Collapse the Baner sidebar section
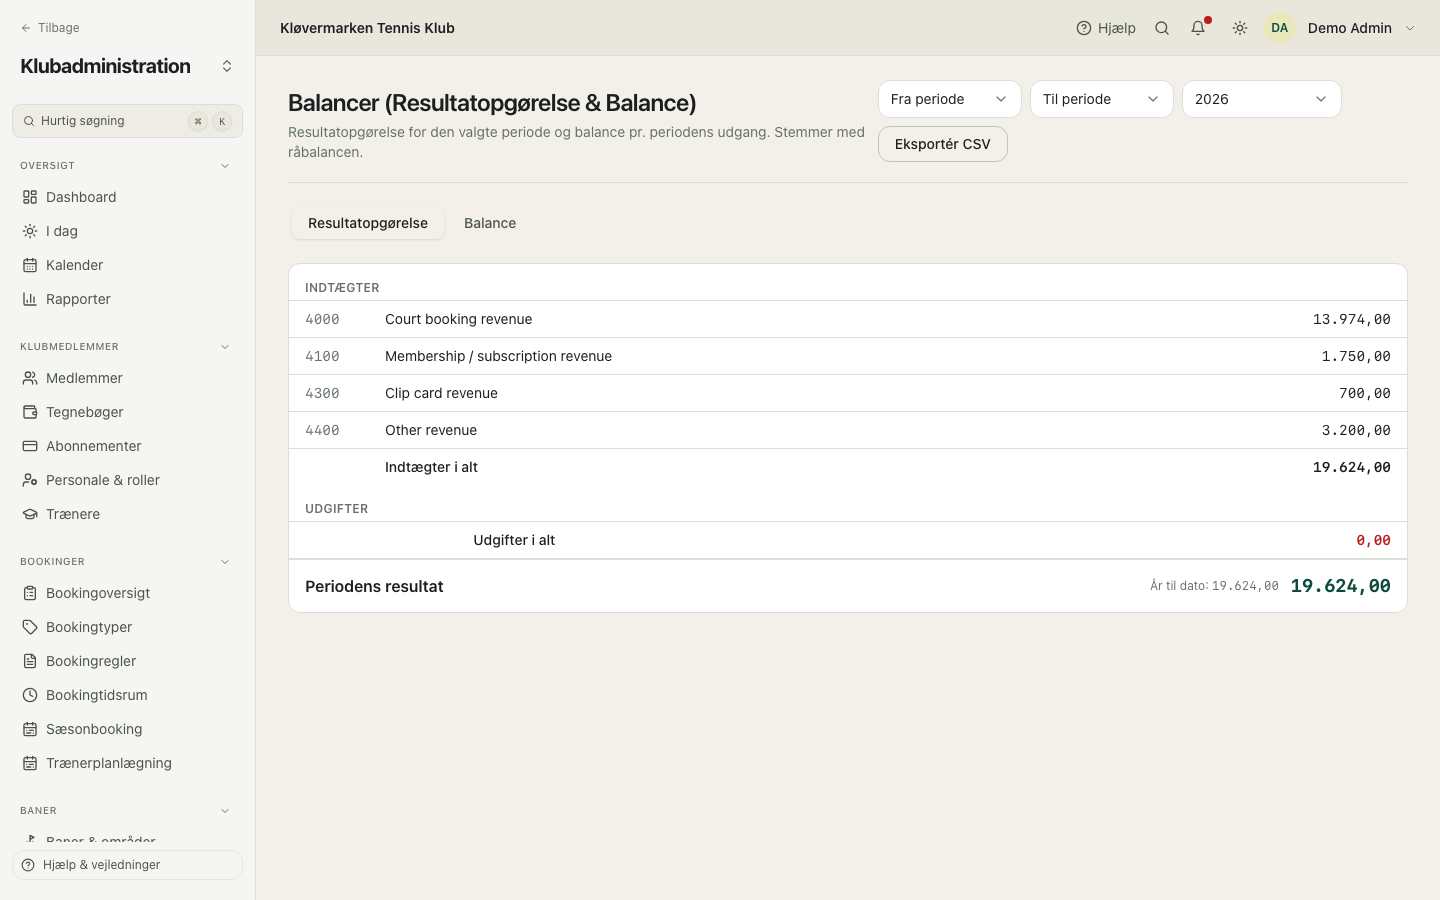Image resolution: width=1440 pixels, height=900 pixels. coord(225,811)
